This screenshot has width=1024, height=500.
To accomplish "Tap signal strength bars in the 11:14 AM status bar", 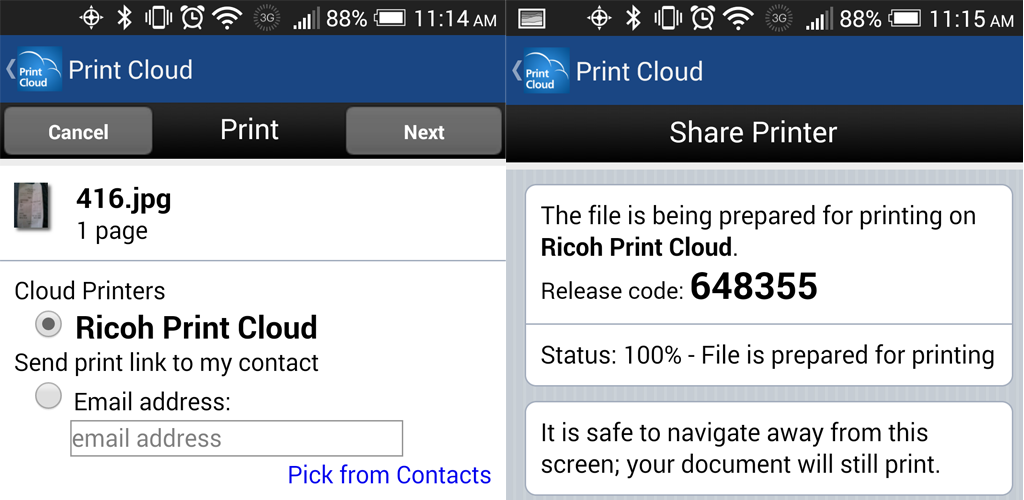I will click(x=306, y=19).
